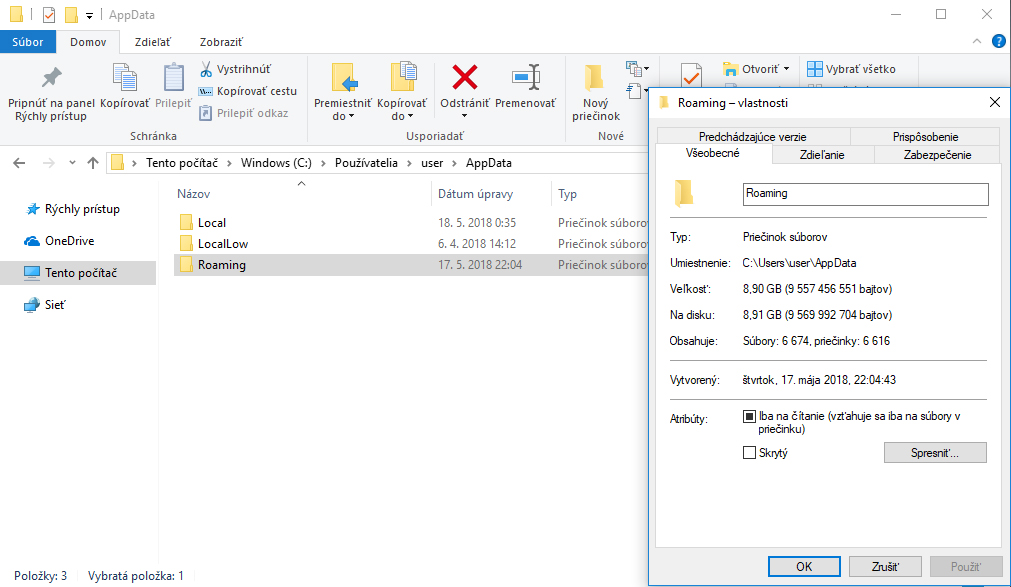Viewport: 1011px width, 587px height.
Task: Click the up one level arrow
Action: click(93, 163)
